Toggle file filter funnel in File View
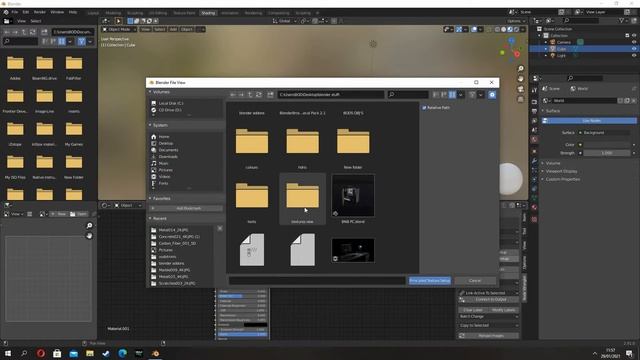 [x=472, y=95]
